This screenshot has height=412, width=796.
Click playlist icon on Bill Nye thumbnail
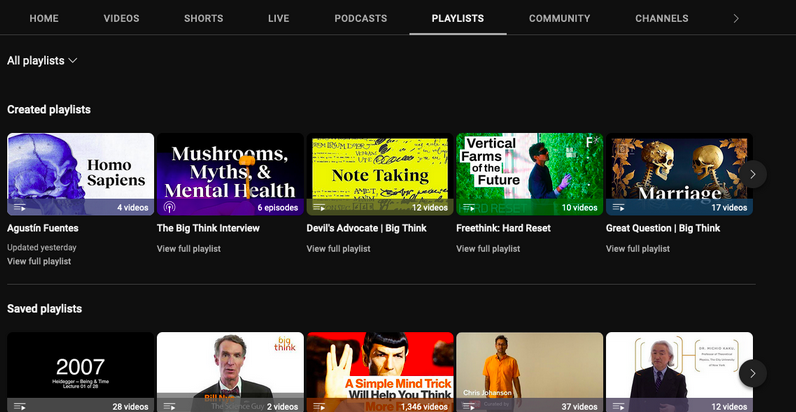pyautogui.click(x=170, y=406)
